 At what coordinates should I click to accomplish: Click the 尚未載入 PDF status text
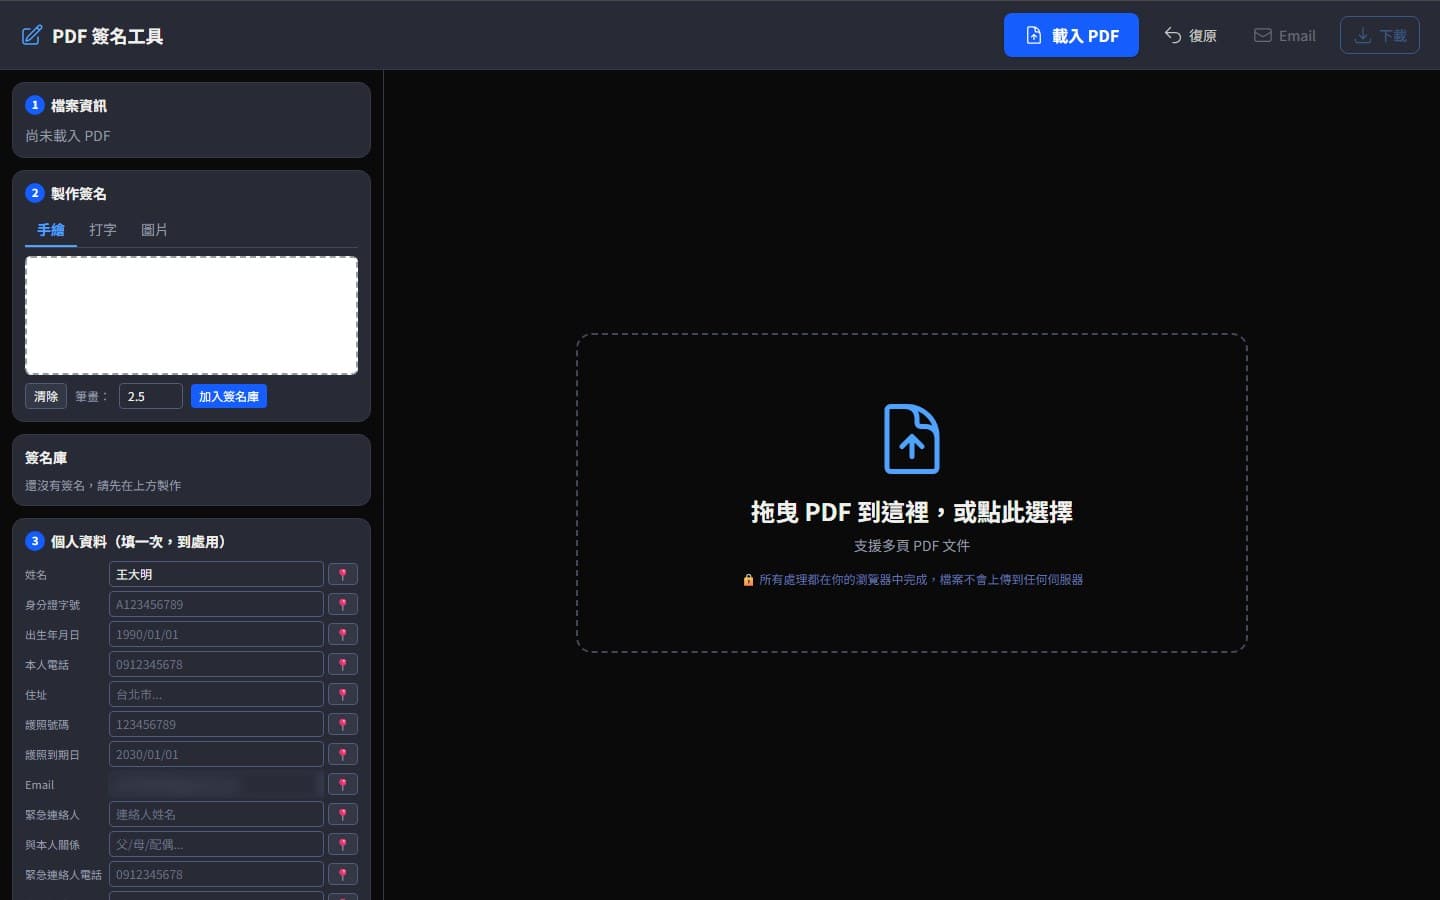68,136
